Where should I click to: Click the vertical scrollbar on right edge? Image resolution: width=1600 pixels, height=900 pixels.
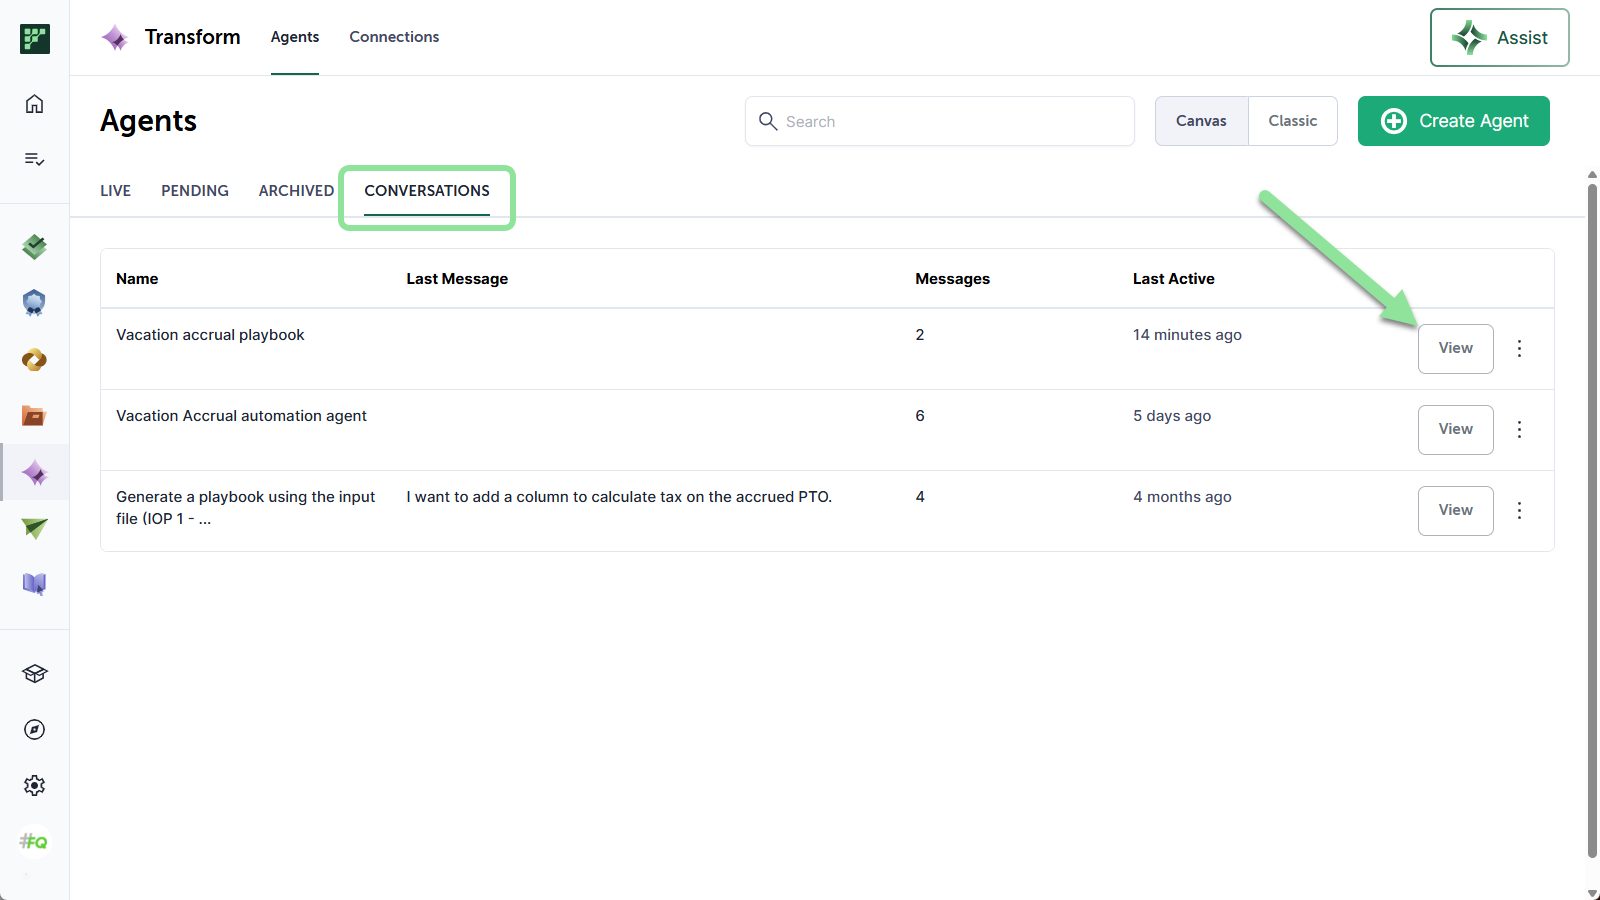(1592, 520)
